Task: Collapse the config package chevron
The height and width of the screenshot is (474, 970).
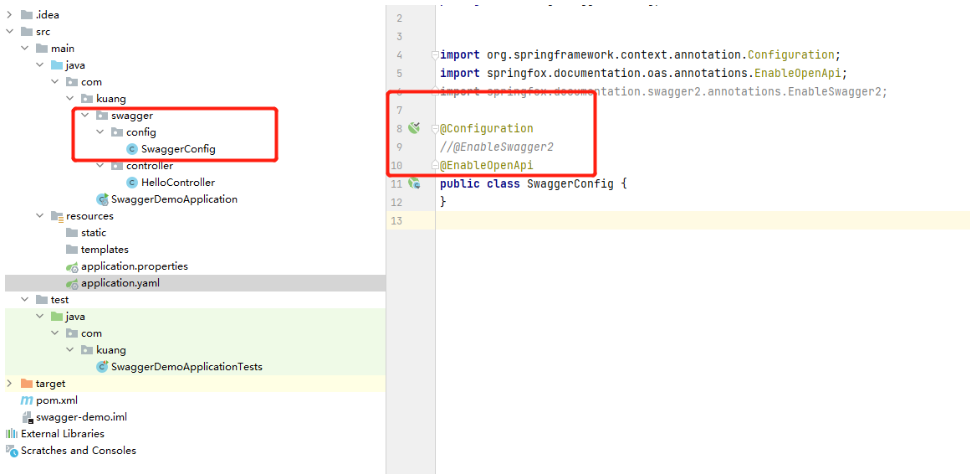Action: click(100, 132)
